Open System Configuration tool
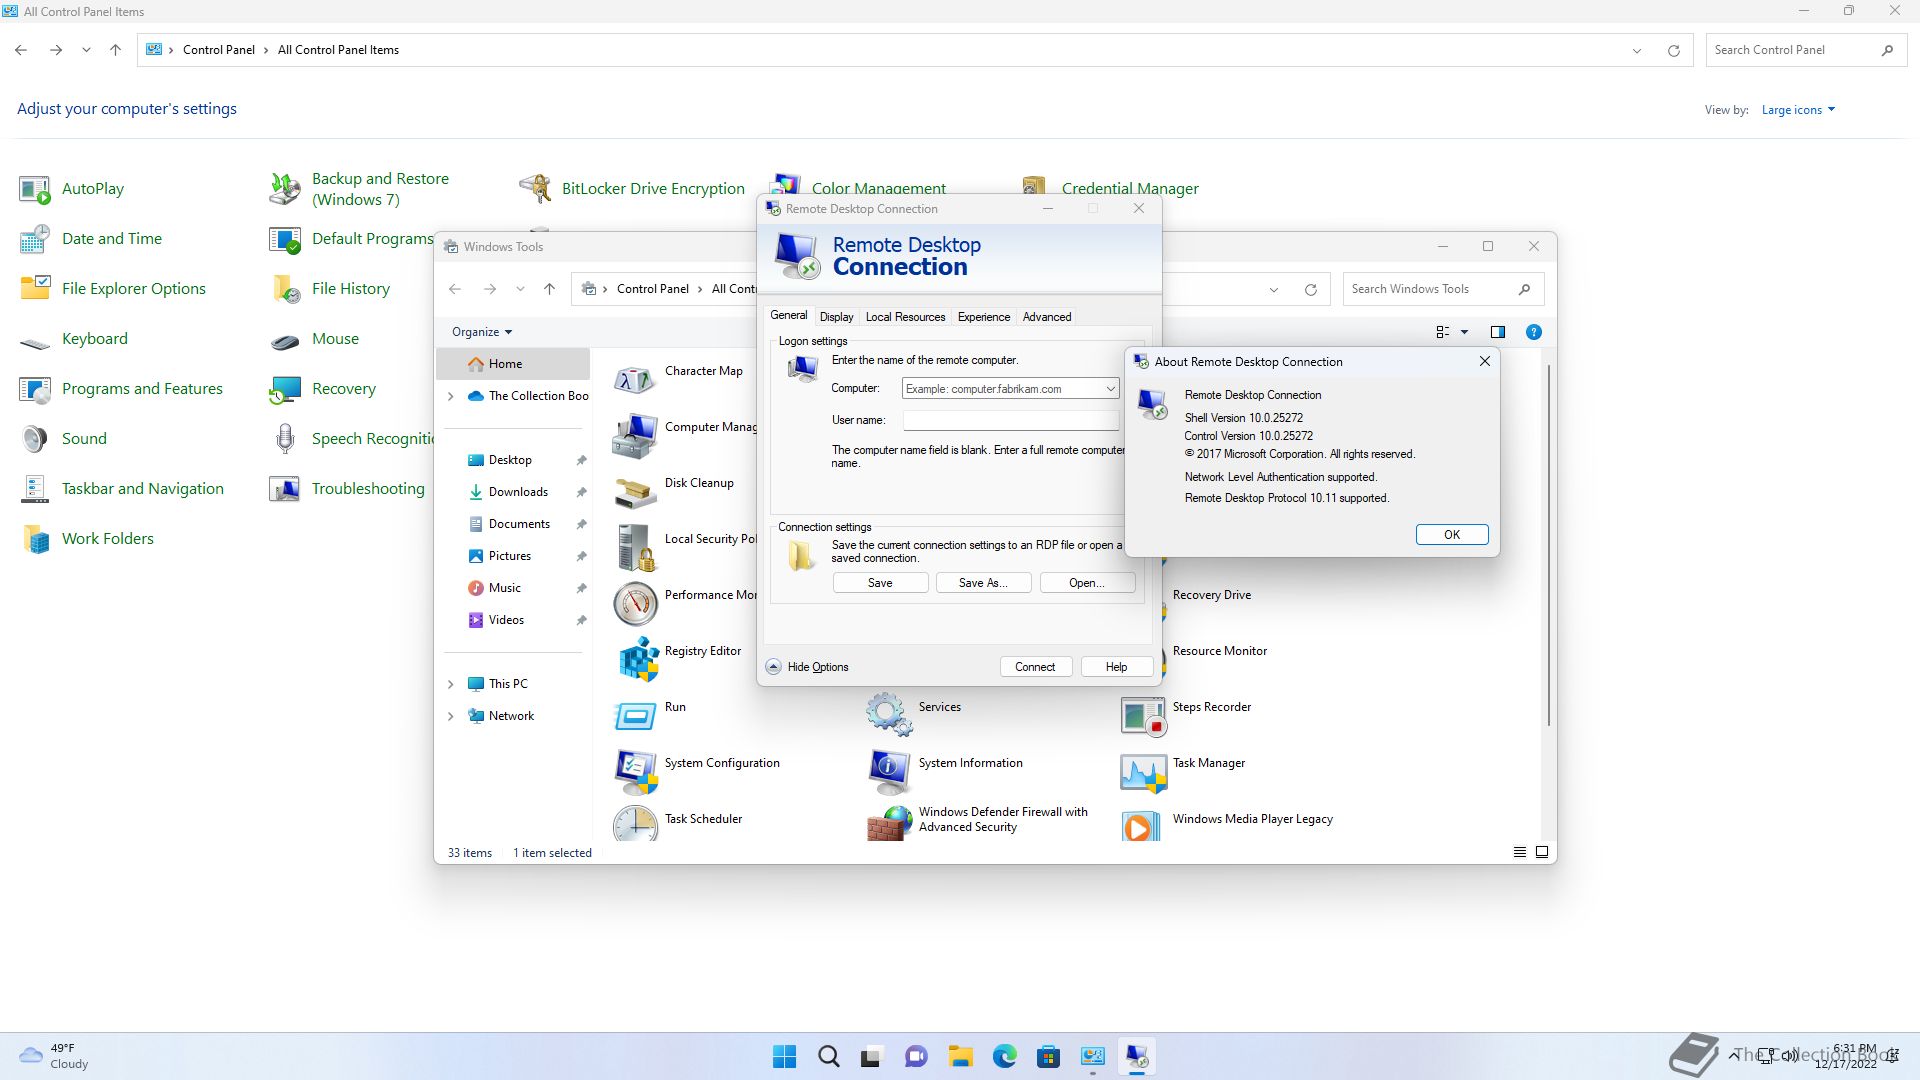Image resolution: width=1920 pixels, height=1080 pixels. (x=696, y=771)
